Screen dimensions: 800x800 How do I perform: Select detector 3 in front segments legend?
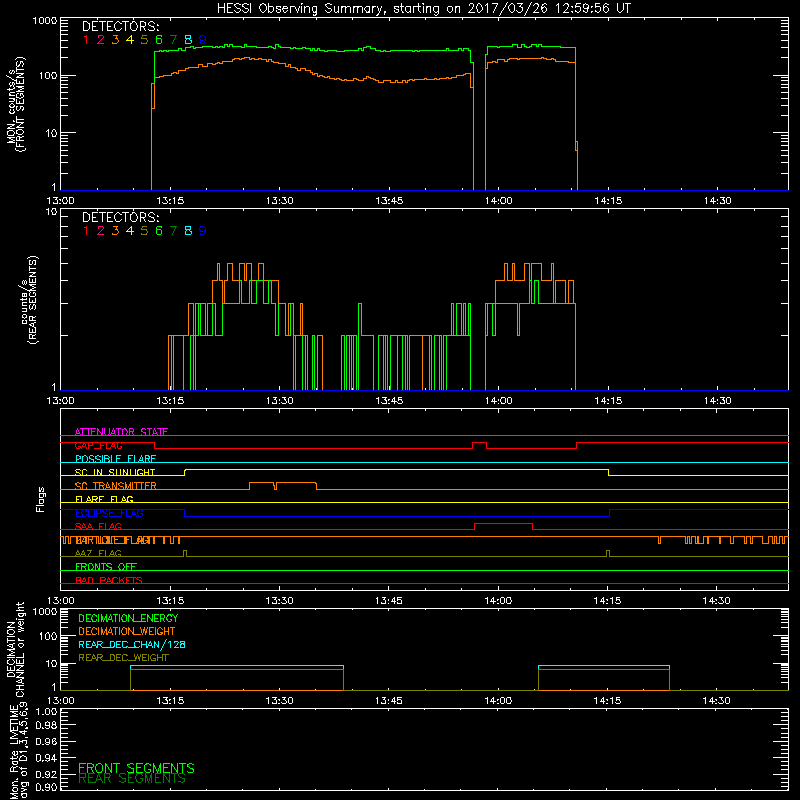tap(115, 40)
